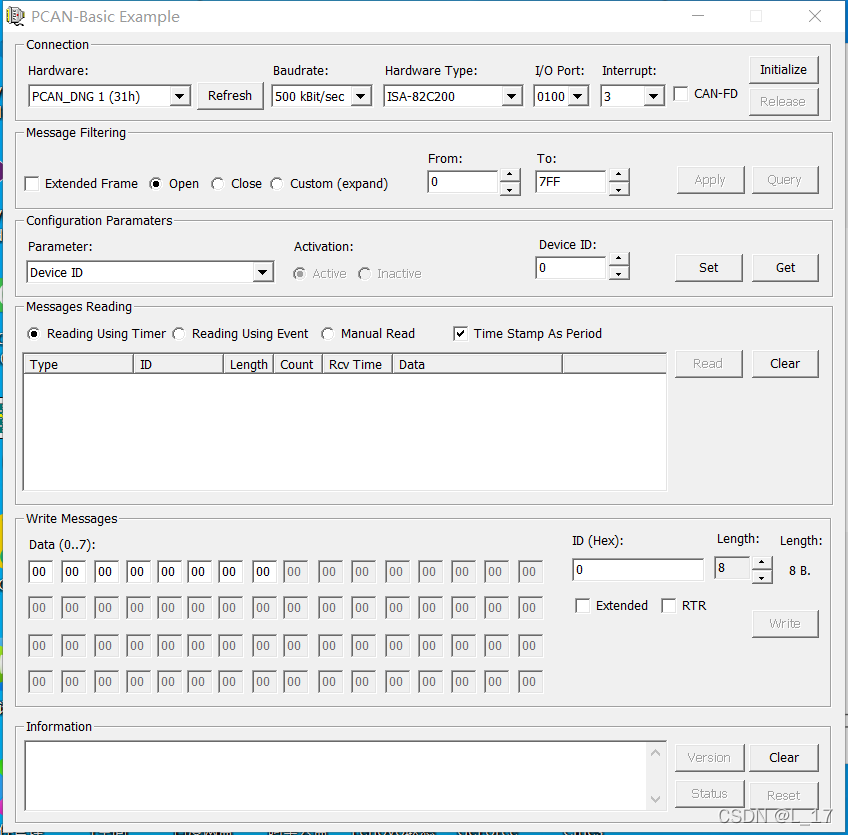
Task: Decrease message Length with down arrow
Action: [x=761, y=576]
